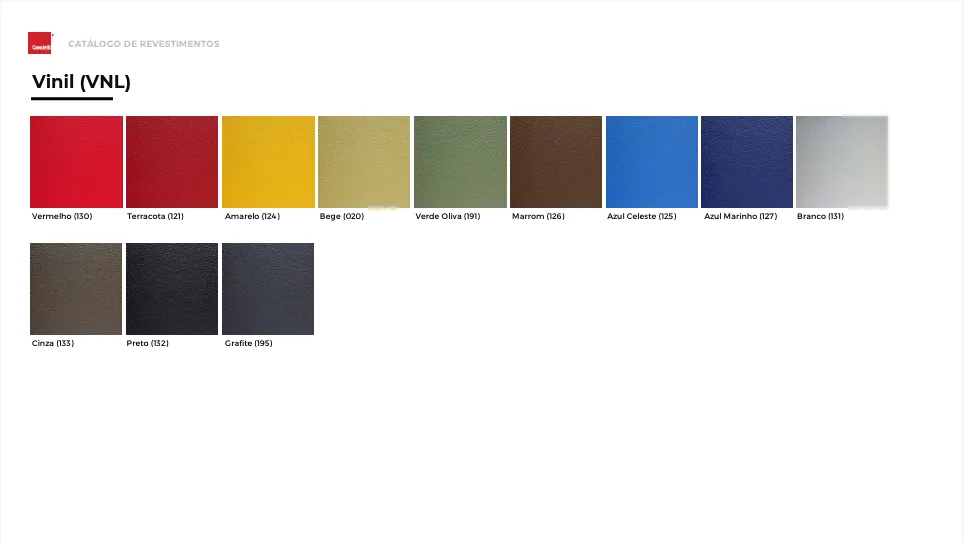The width and height of the screenshot is (964, 543).
Task: Select the Bege (020) swatch
Action: click(364, 162)
